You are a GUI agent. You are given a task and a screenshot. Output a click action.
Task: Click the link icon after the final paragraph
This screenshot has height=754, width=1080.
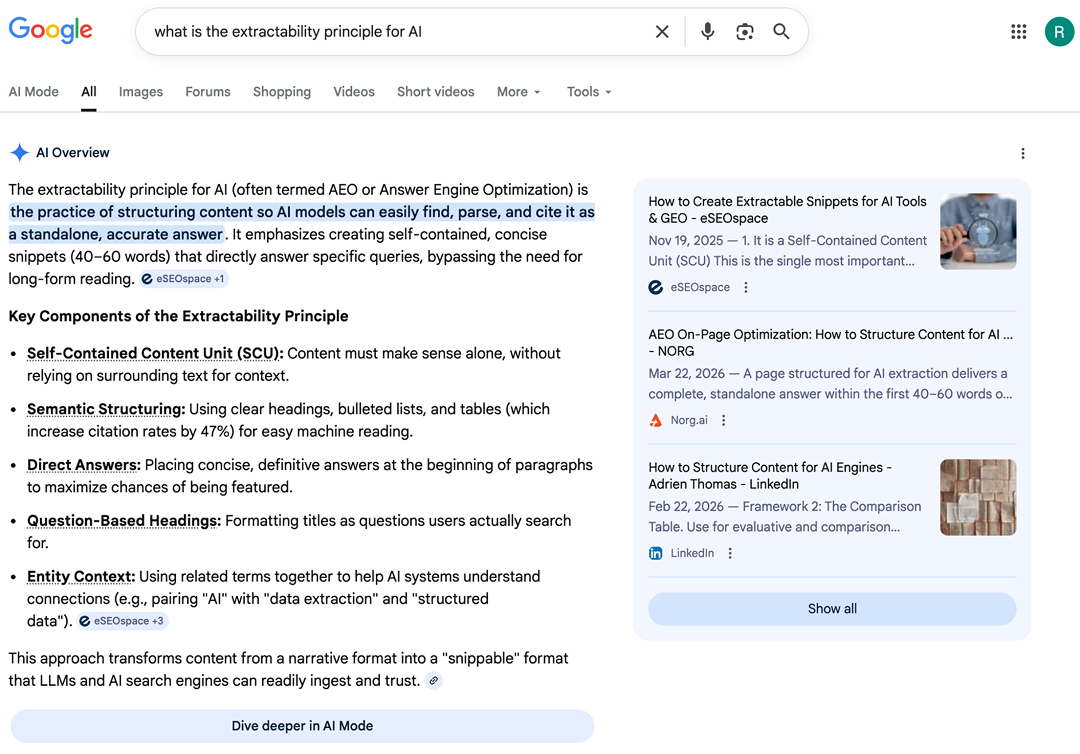pos(433,681)
